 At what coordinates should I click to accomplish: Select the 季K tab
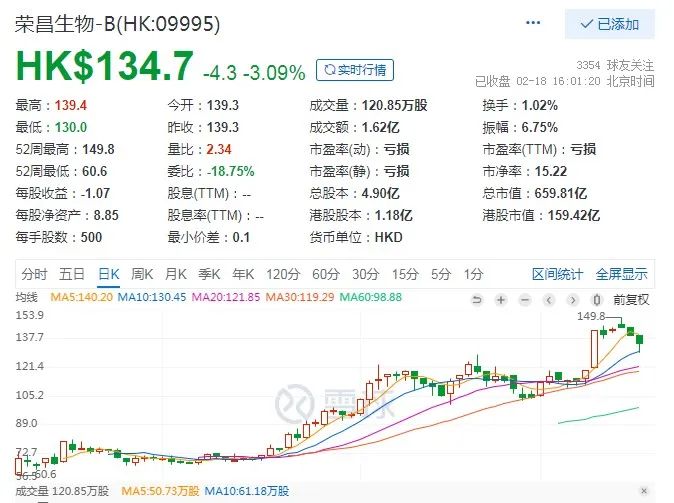pyautogui.click(x=209, y=274)
